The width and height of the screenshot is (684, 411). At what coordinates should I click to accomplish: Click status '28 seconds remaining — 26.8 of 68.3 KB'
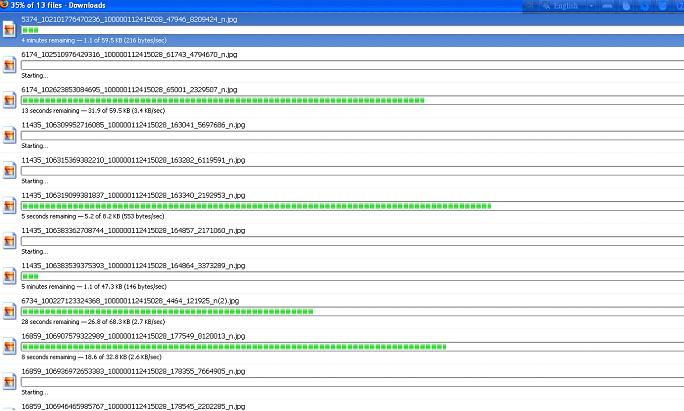tap(93, 322)
